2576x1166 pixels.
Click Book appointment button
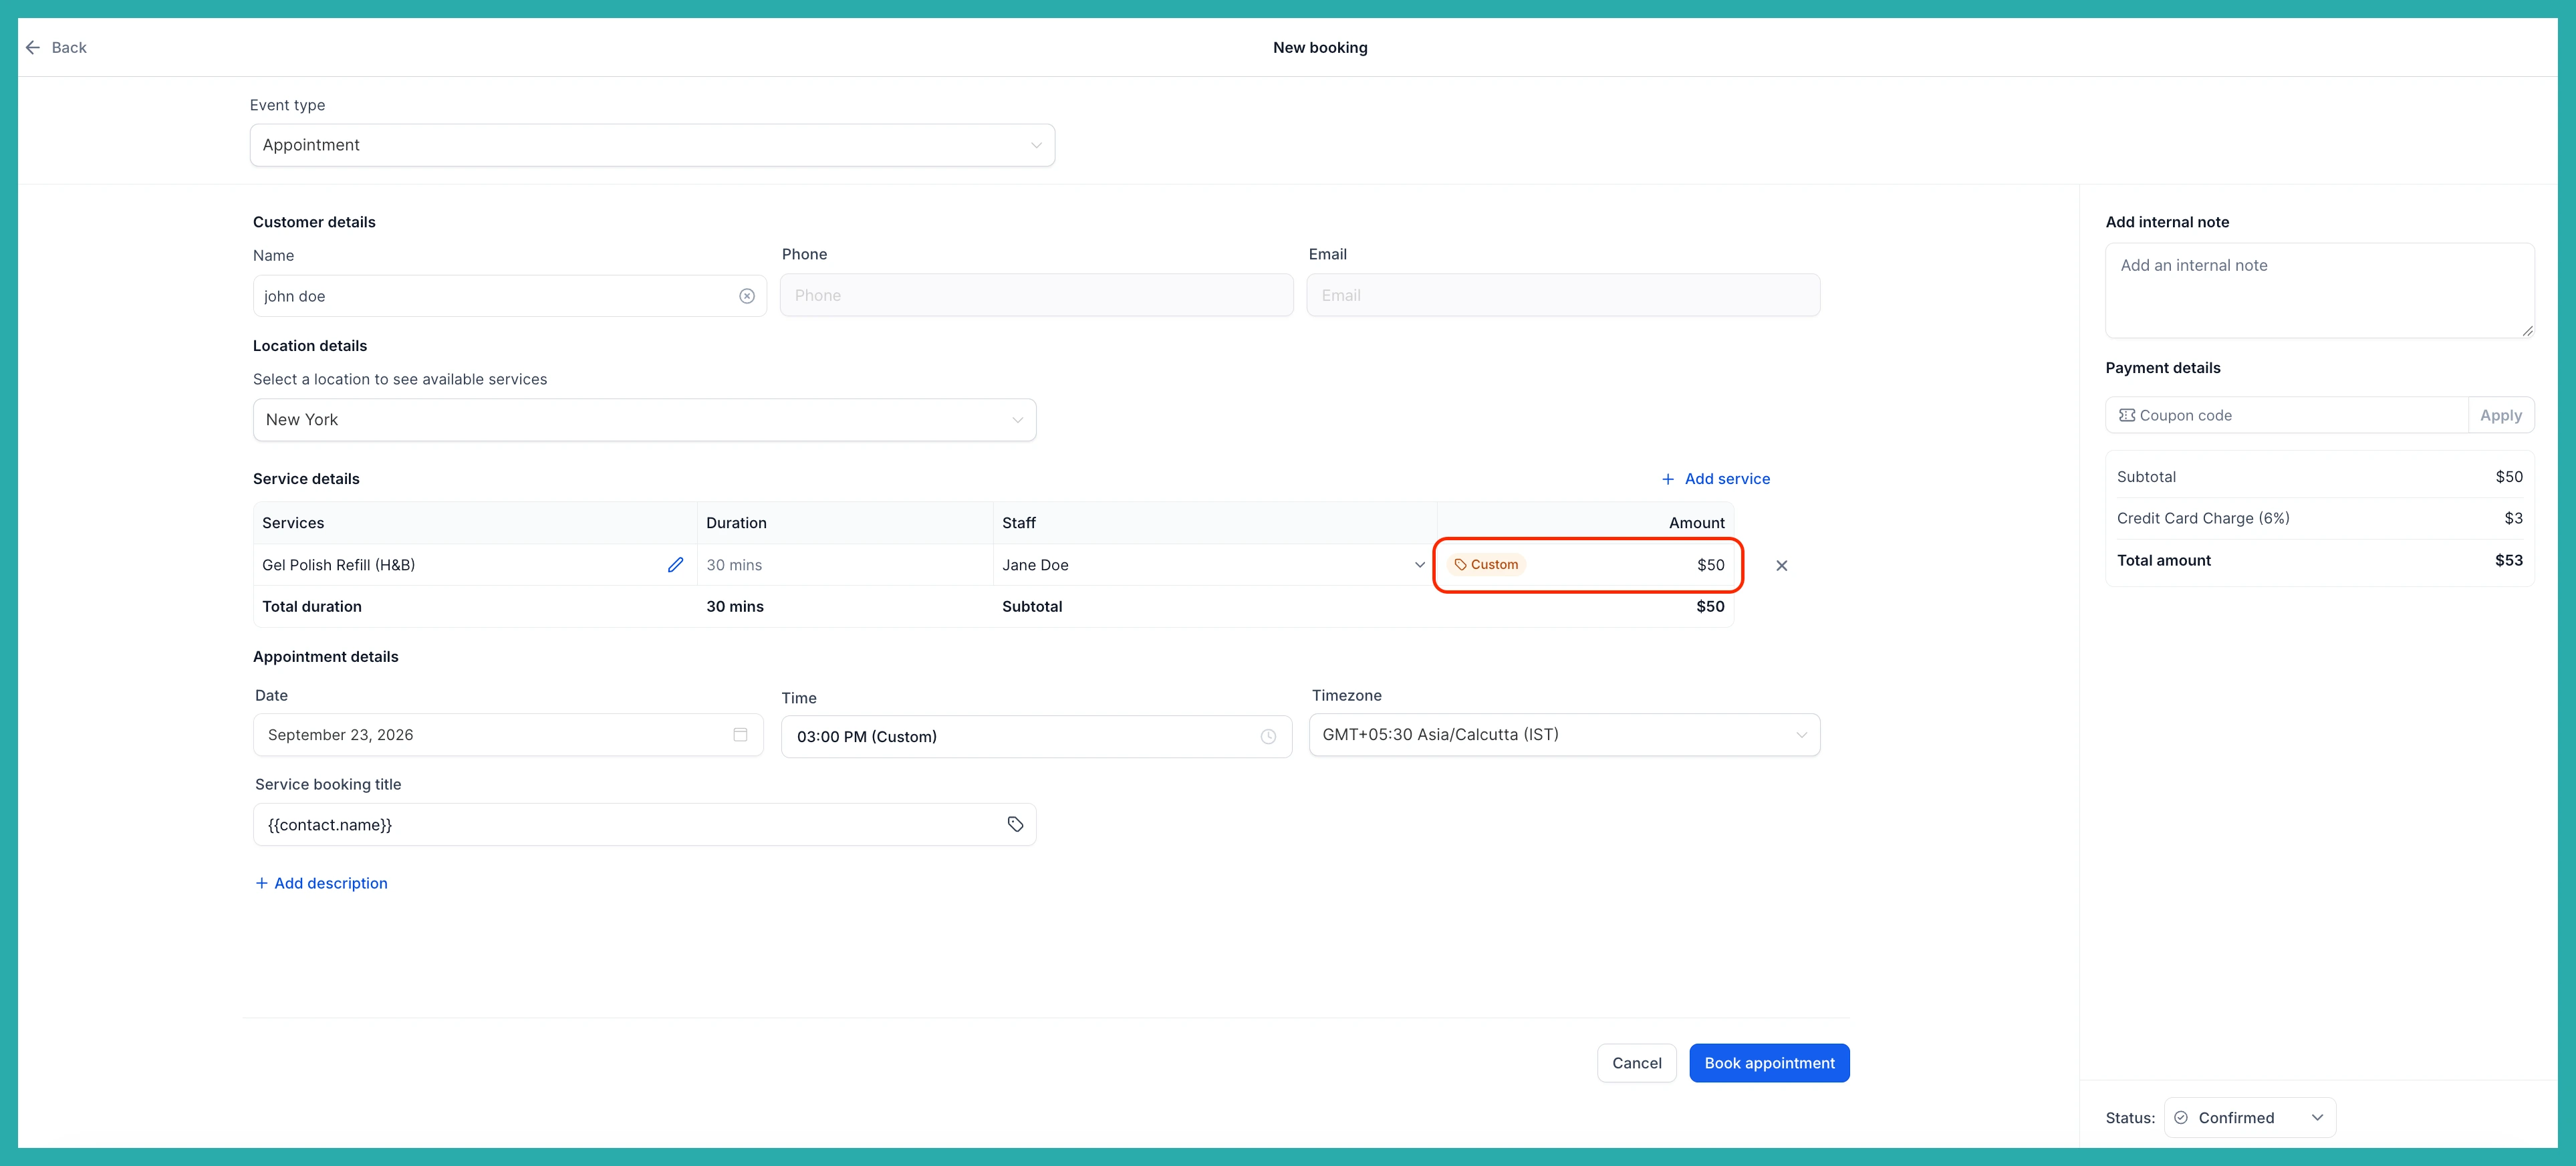click(x=1769, y=1063)
